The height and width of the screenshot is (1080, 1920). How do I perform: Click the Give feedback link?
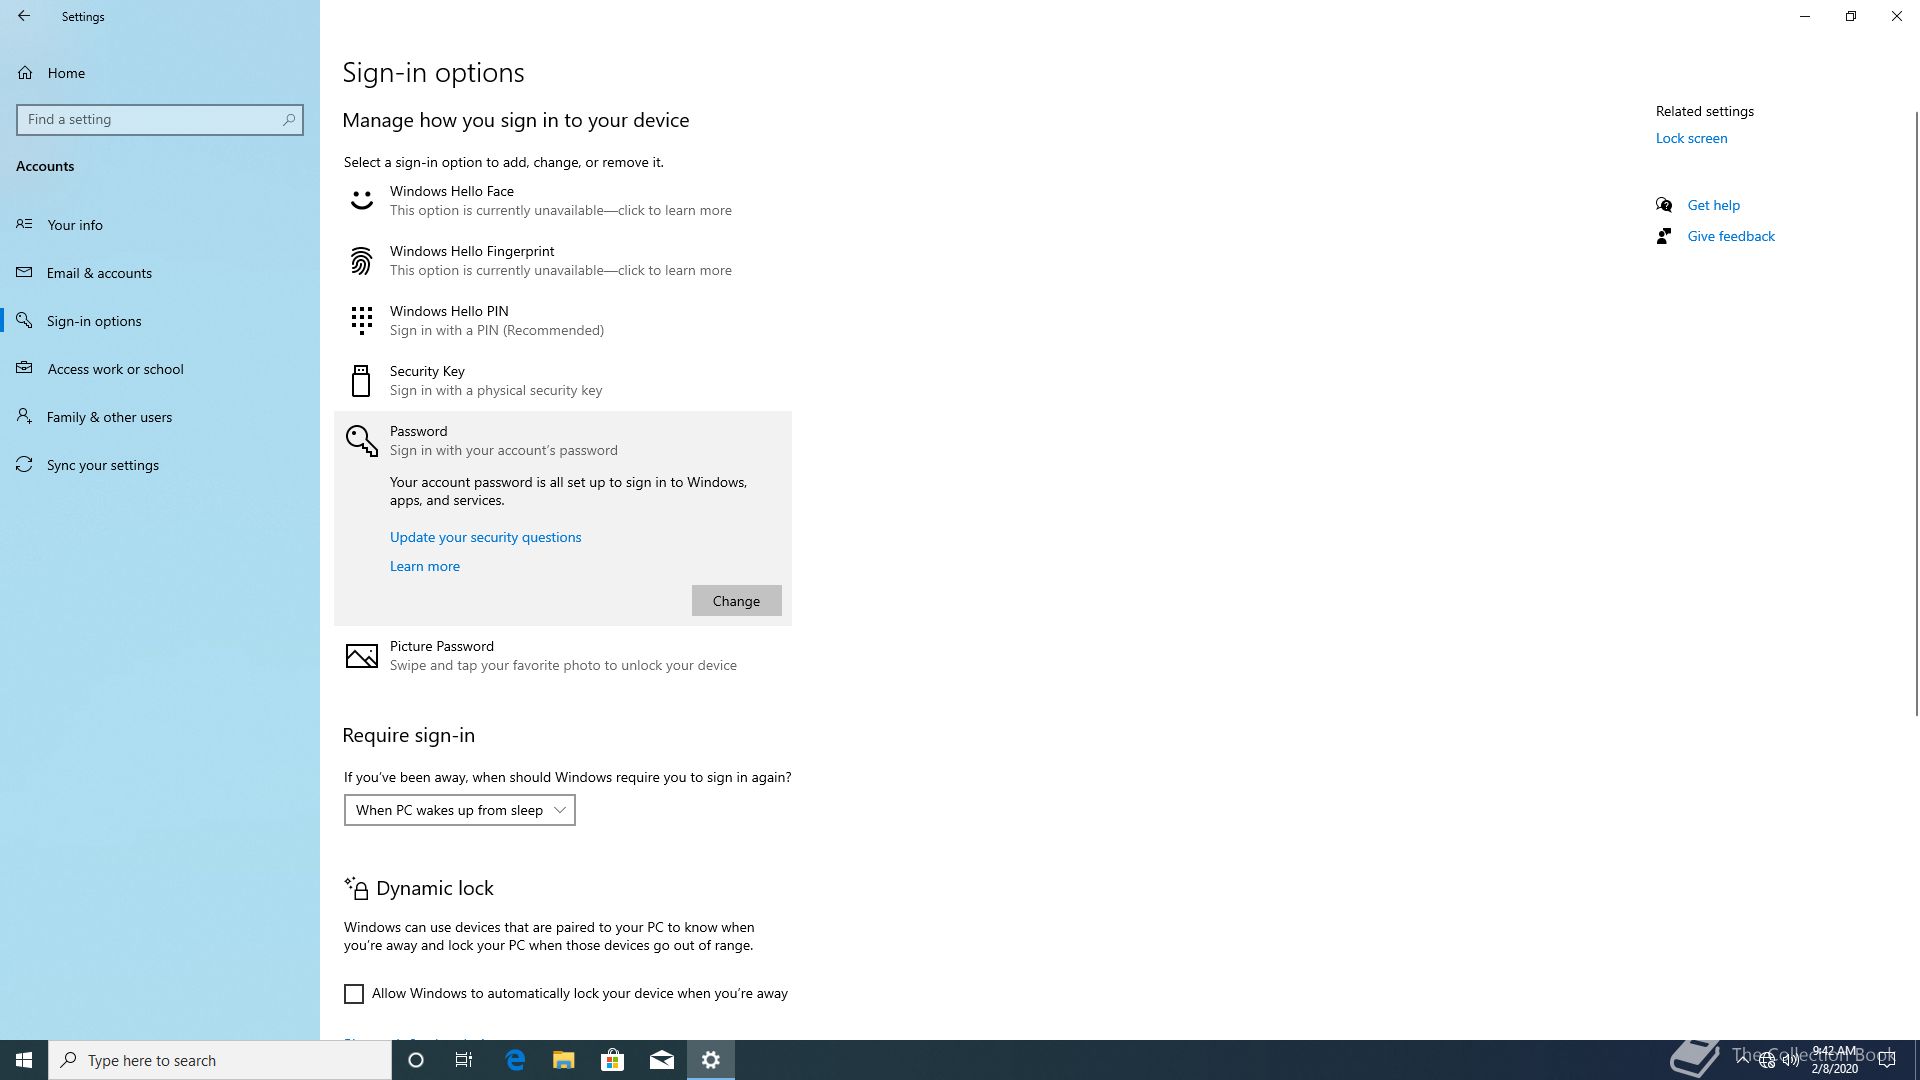(x=1731, y=236)
